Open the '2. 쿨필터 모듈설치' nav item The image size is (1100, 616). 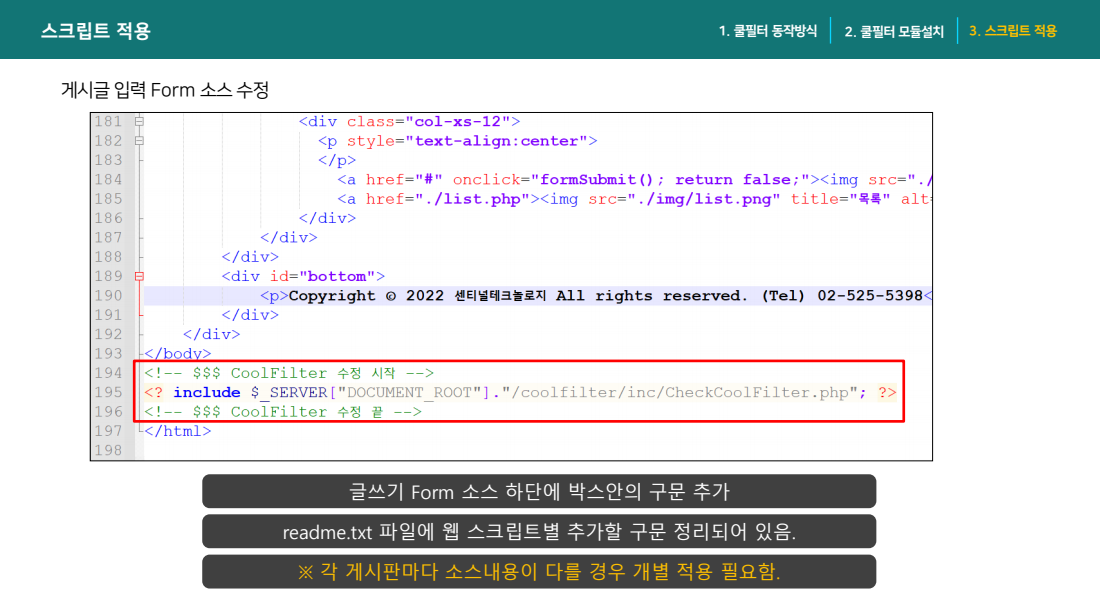894,31
